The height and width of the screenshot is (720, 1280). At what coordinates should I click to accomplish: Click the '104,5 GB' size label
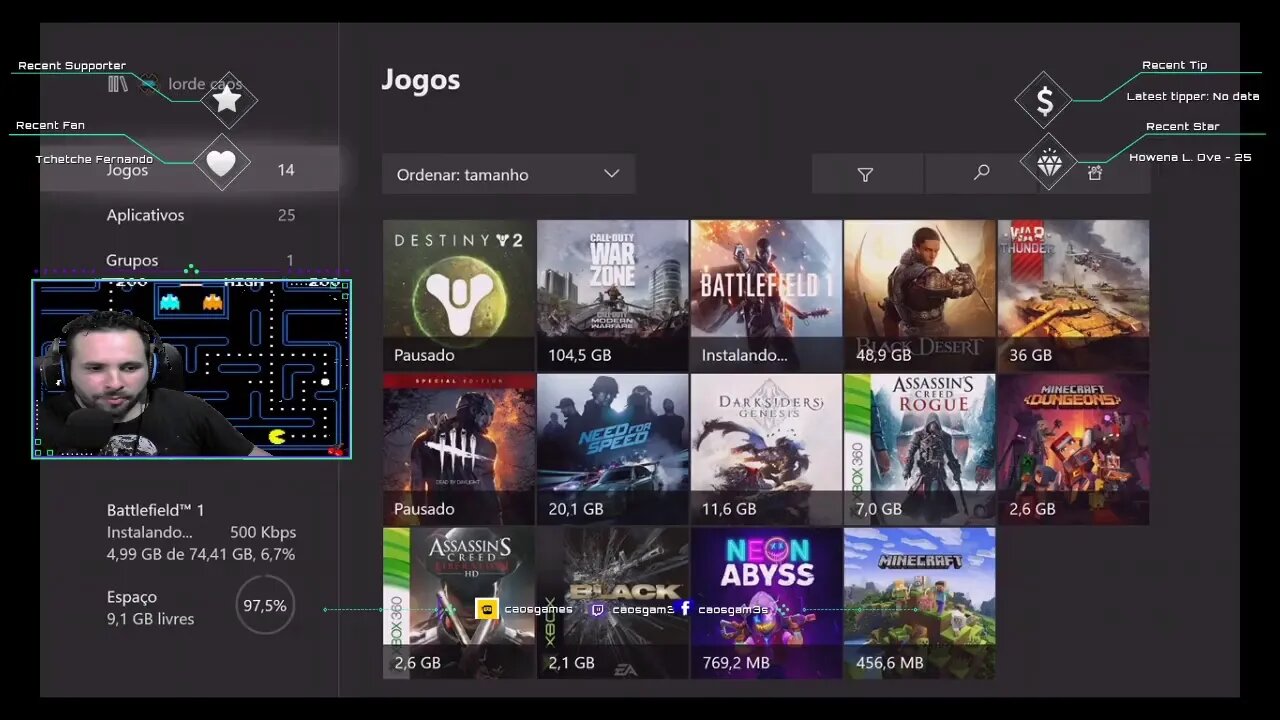click(x=580, y=355)
